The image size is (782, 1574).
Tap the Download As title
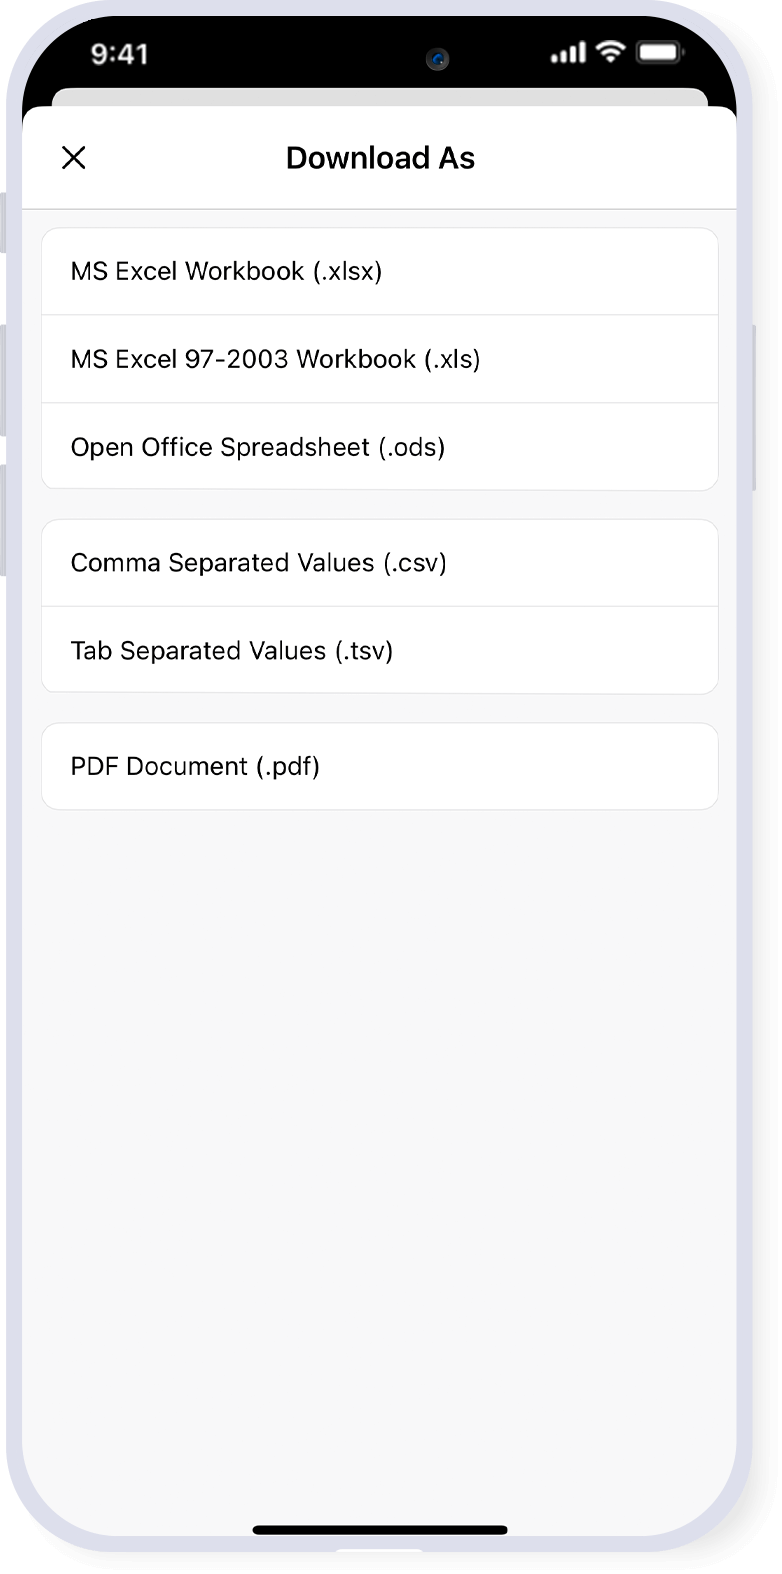(380, 158)
